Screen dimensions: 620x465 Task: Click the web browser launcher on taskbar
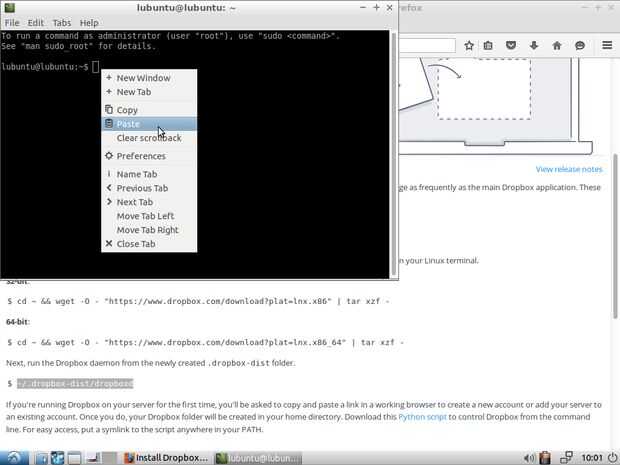pos(57,458)
